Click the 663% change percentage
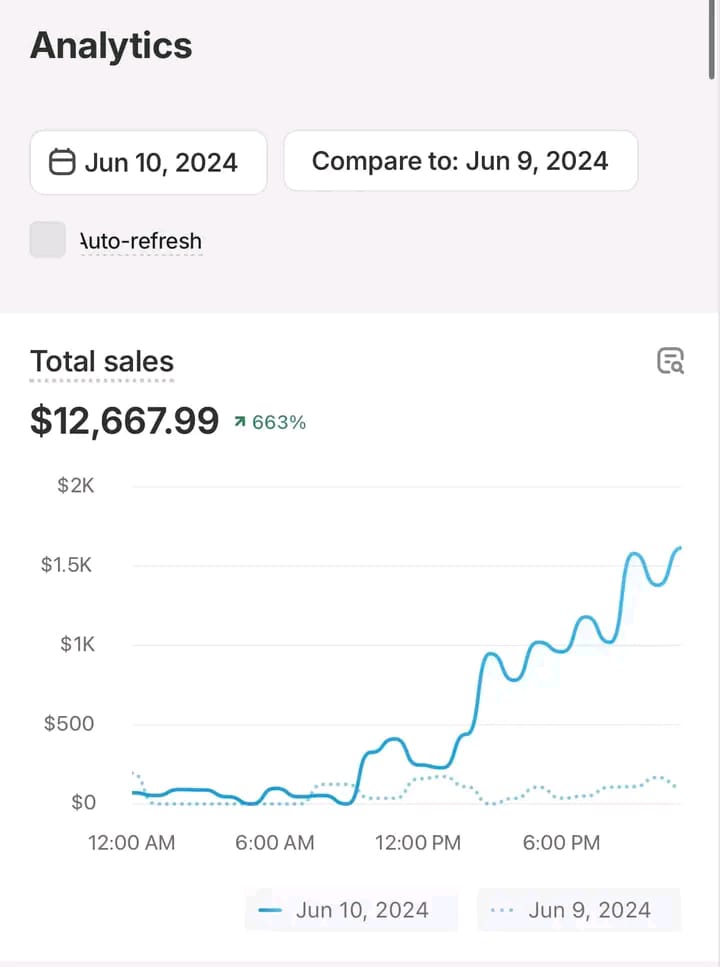 (279, 423)
